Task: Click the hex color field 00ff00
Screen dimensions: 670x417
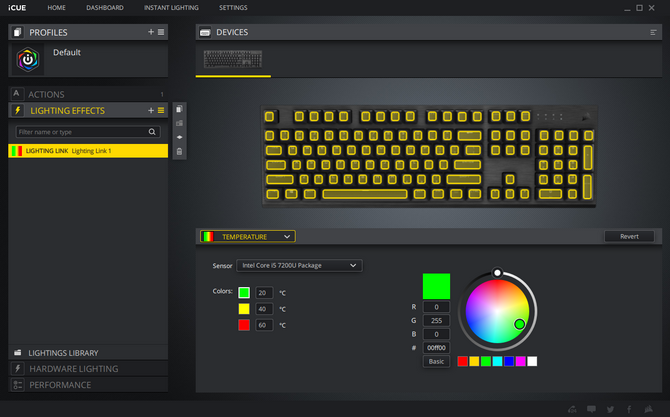Action: pyautogui.click(x=436, y=348)
